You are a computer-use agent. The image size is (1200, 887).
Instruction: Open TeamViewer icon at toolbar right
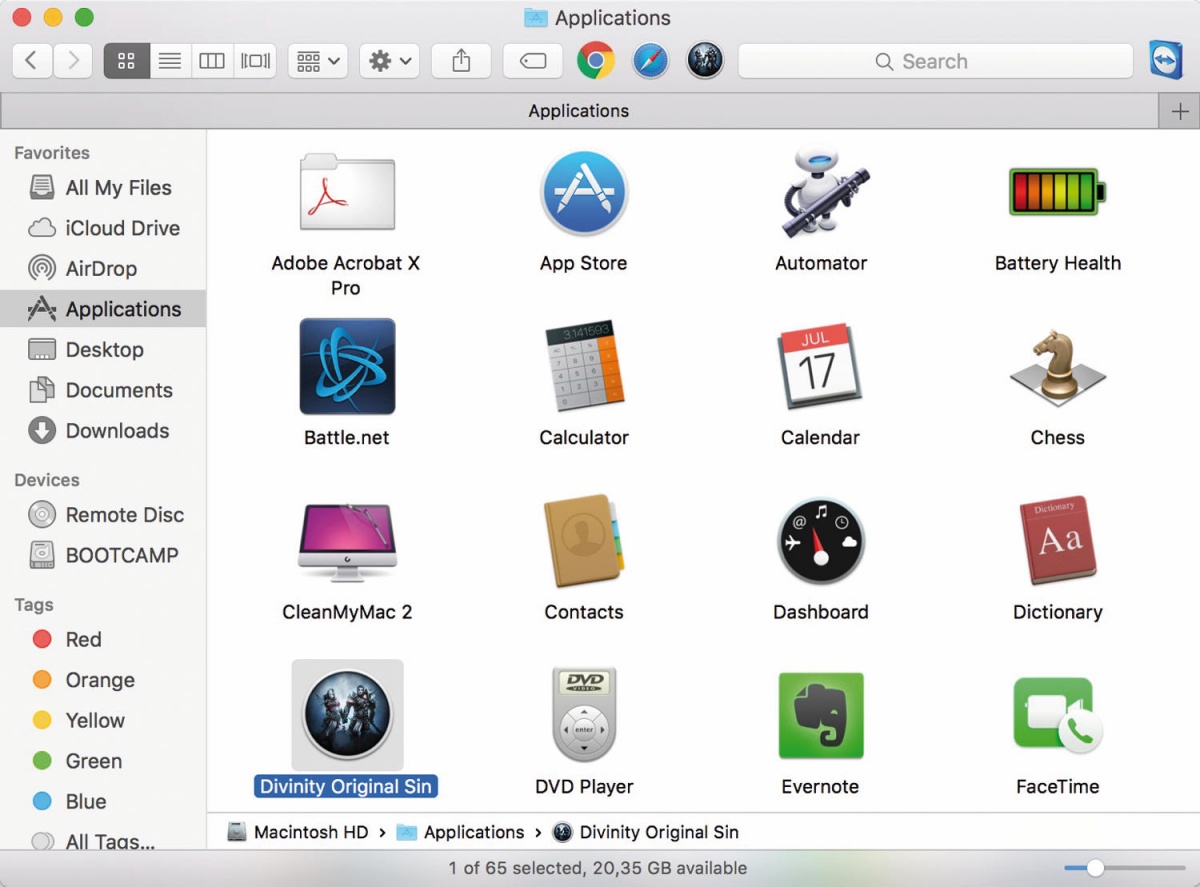click(x=1166, y=60)
